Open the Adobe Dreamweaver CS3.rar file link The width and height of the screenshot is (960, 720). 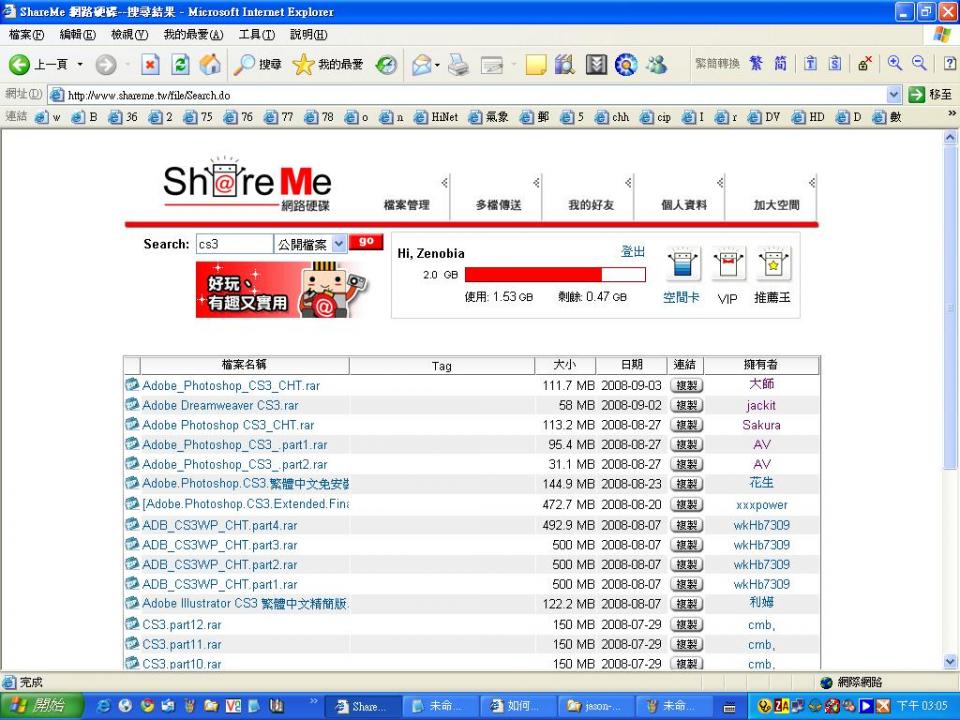pos(220,405)
